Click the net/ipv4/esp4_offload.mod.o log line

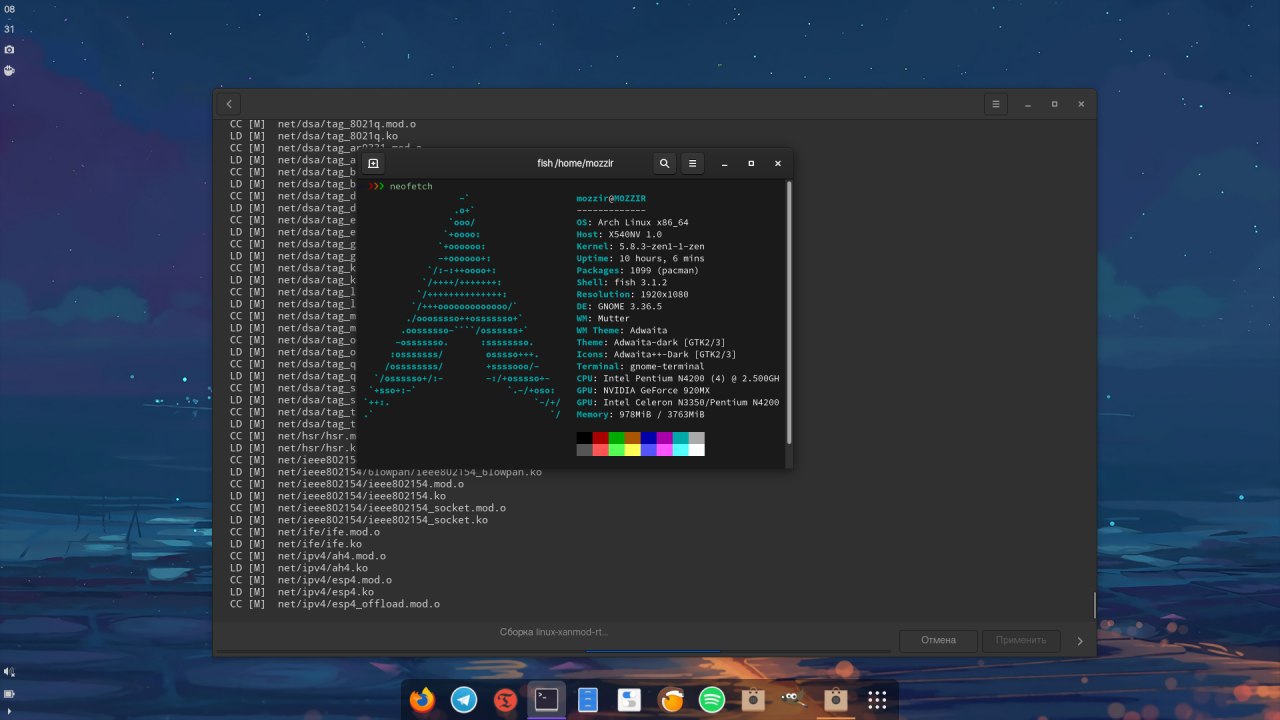[x=335, y=604]
